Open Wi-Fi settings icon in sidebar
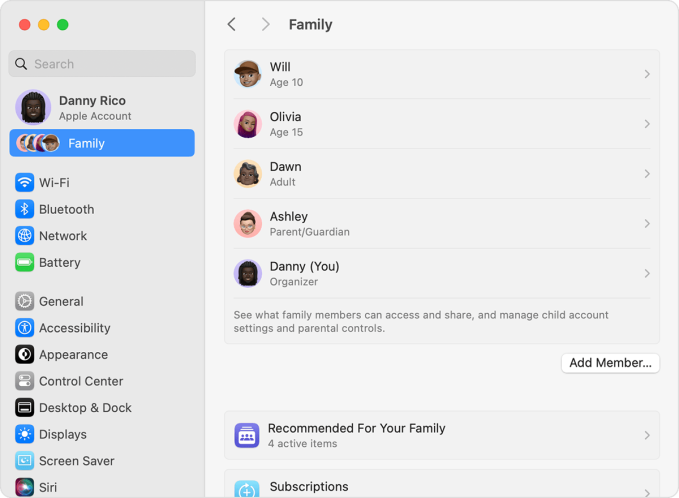 [25, 182]
